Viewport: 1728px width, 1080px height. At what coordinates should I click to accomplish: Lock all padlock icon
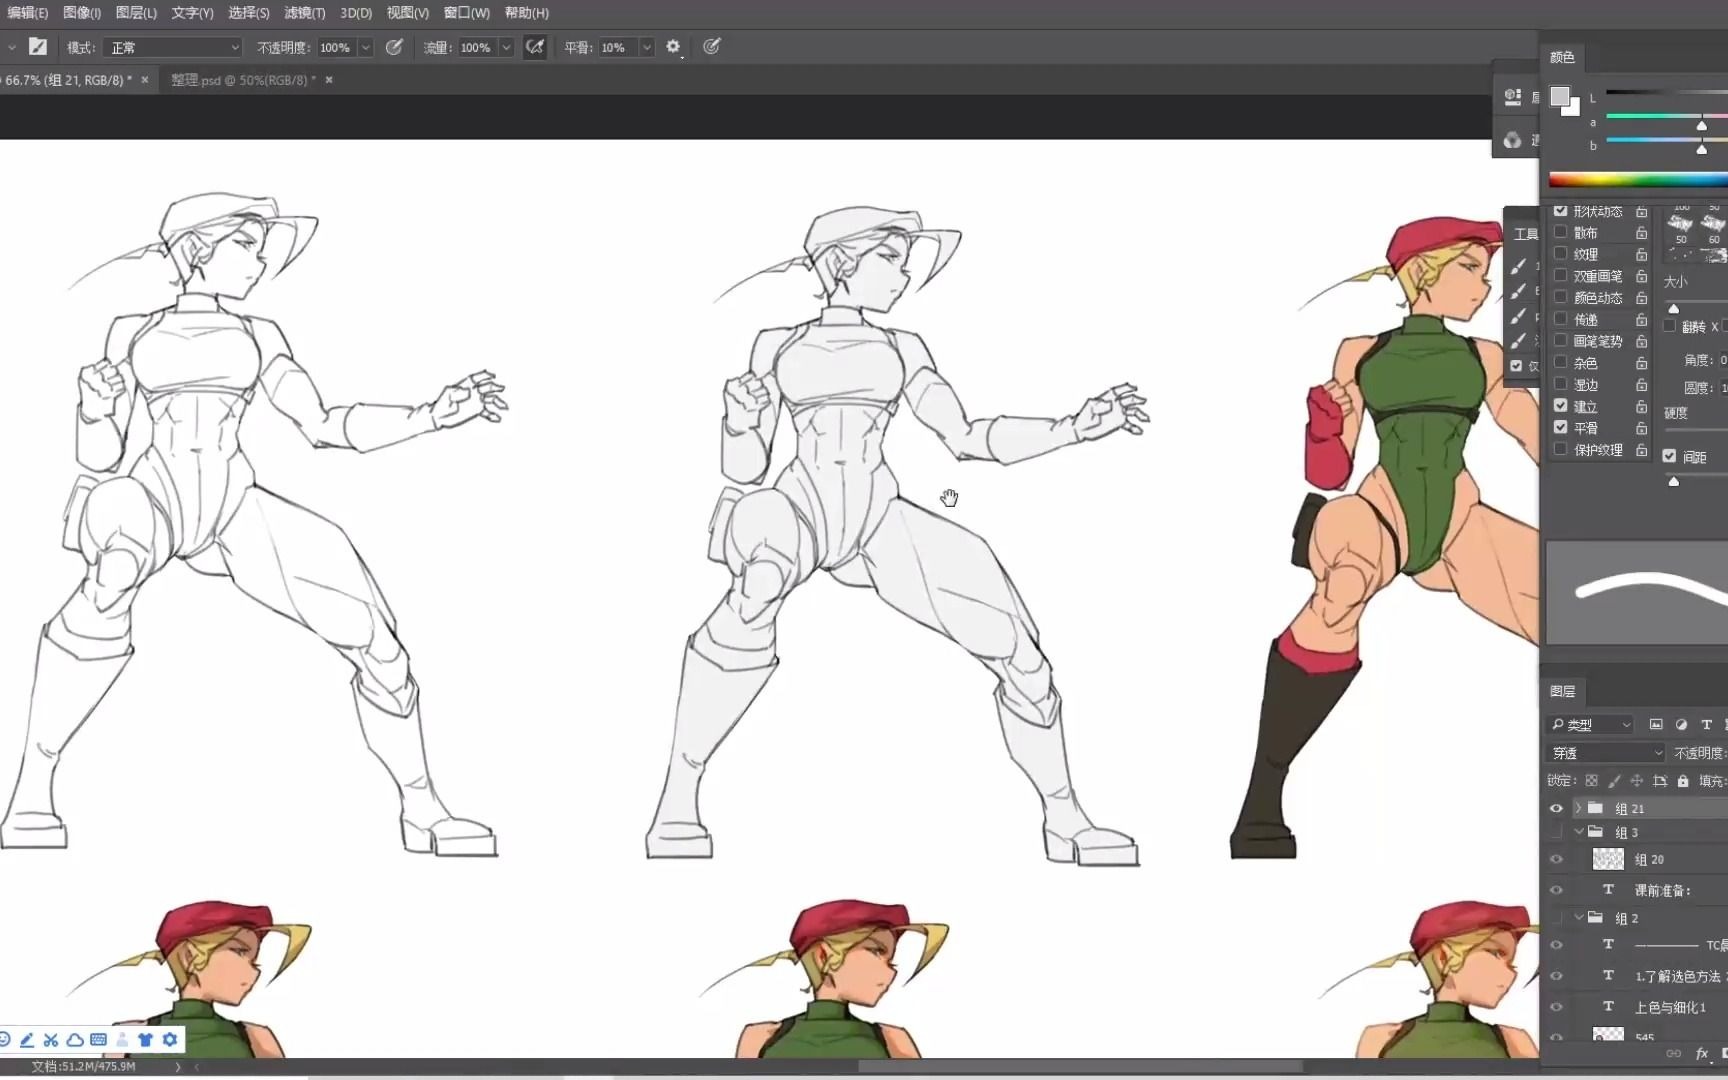point(1683,780)
